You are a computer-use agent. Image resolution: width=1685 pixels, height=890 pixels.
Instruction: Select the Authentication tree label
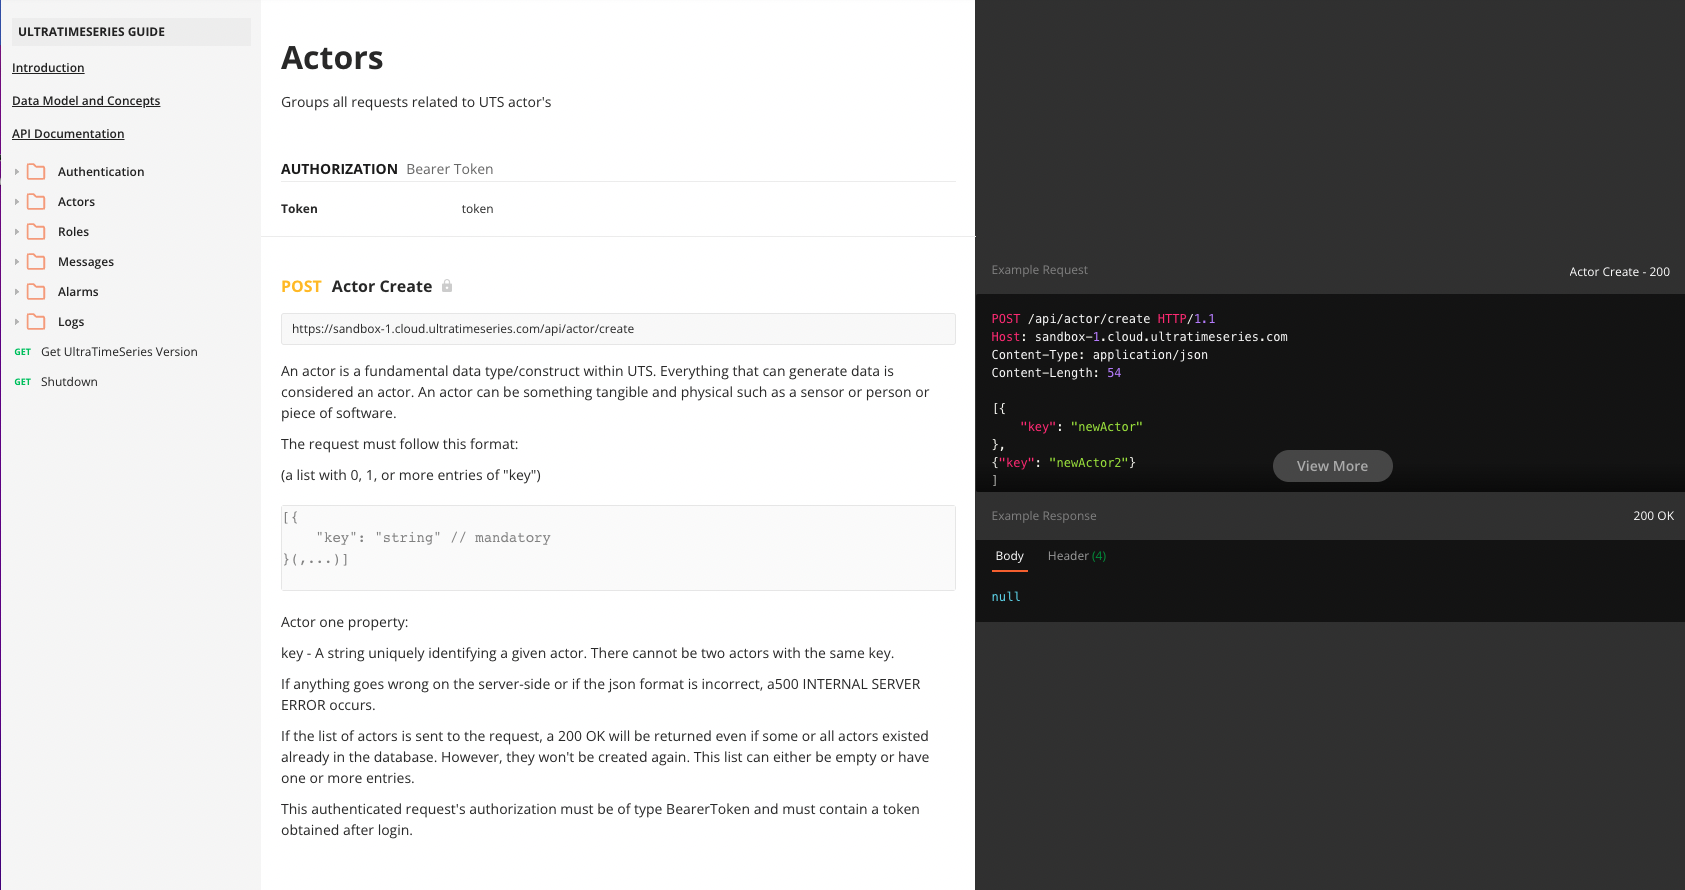pyautogui.click(x=101, y=172)
